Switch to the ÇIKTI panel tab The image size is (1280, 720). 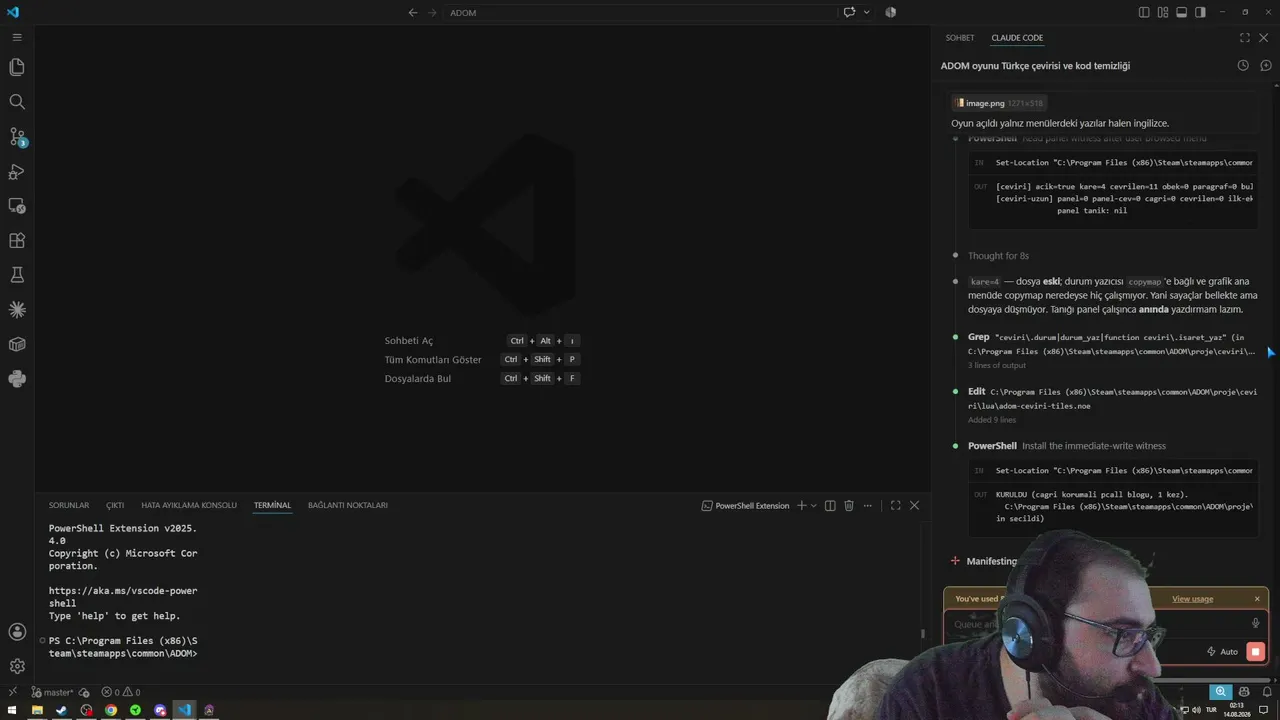(x=115, y=506)
